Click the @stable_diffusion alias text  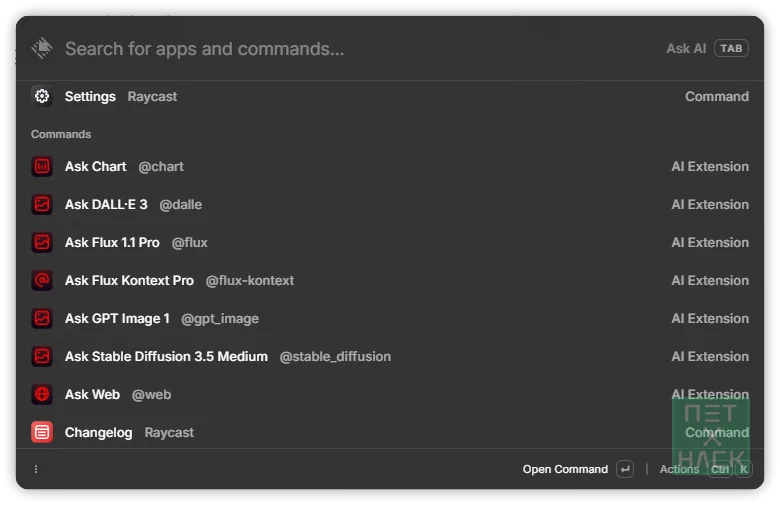pyautogui.click(x=335, y=357)
